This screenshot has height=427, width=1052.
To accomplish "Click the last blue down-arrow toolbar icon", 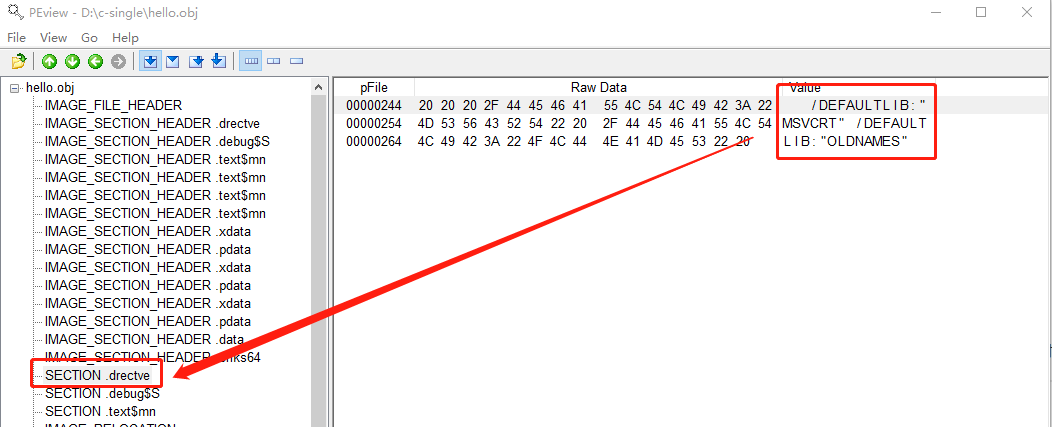I will coord(219,62).
